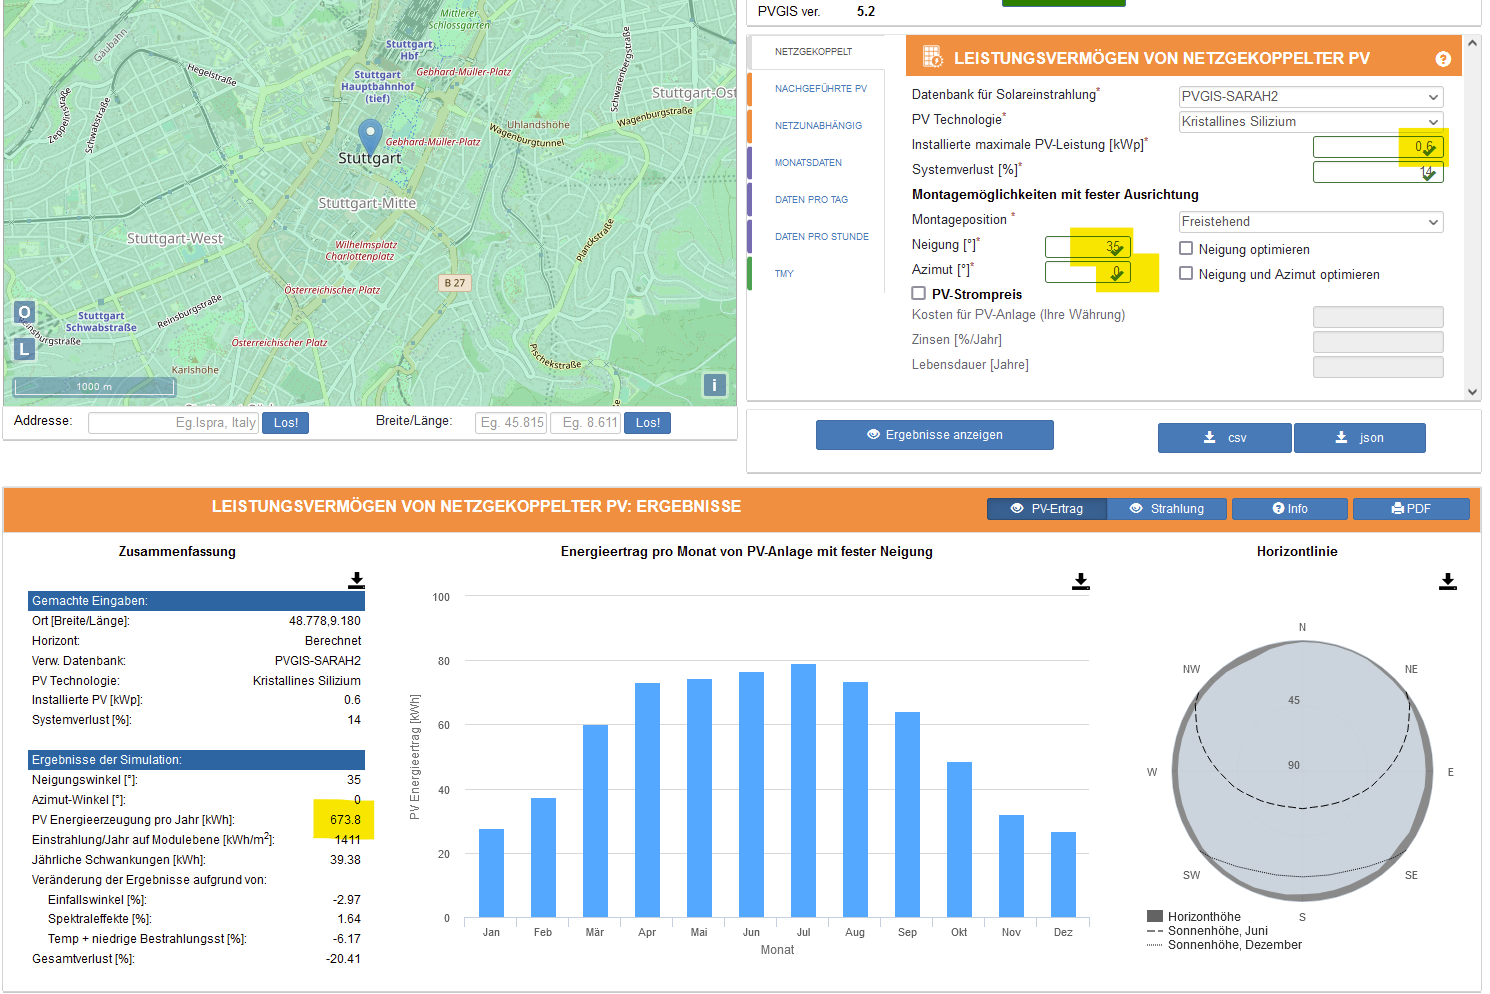The height and width of the screenshot is (994, 1490).
Task: Click Los! next to Breite/Länge fields
Action: click(648, 423)
